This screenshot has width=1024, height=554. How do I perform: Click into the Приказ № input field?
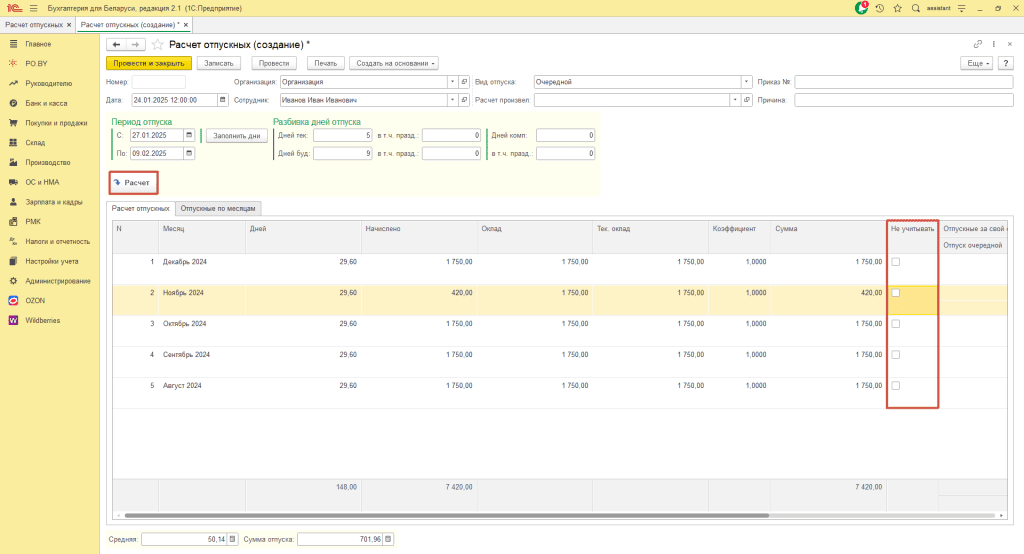903,82
